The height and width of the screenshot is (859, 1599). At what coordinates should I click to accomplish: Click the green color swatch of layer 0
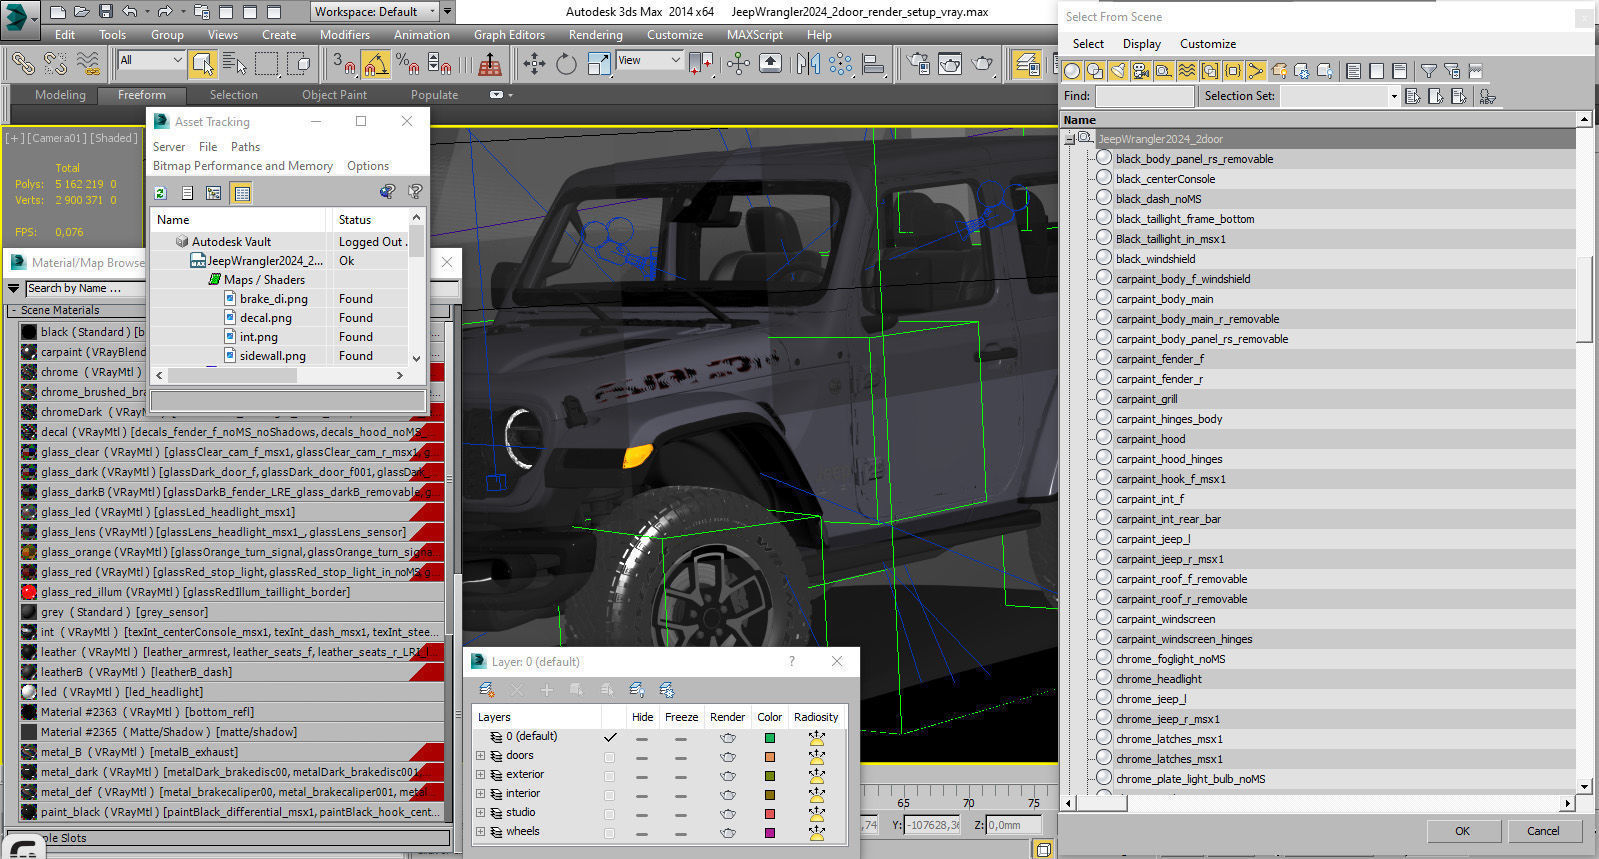pos(769,737)
